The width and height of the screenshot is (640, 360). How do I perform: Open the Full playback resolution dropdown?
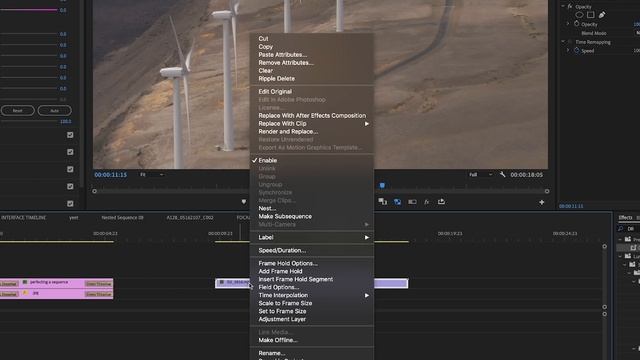pos(480,175)
